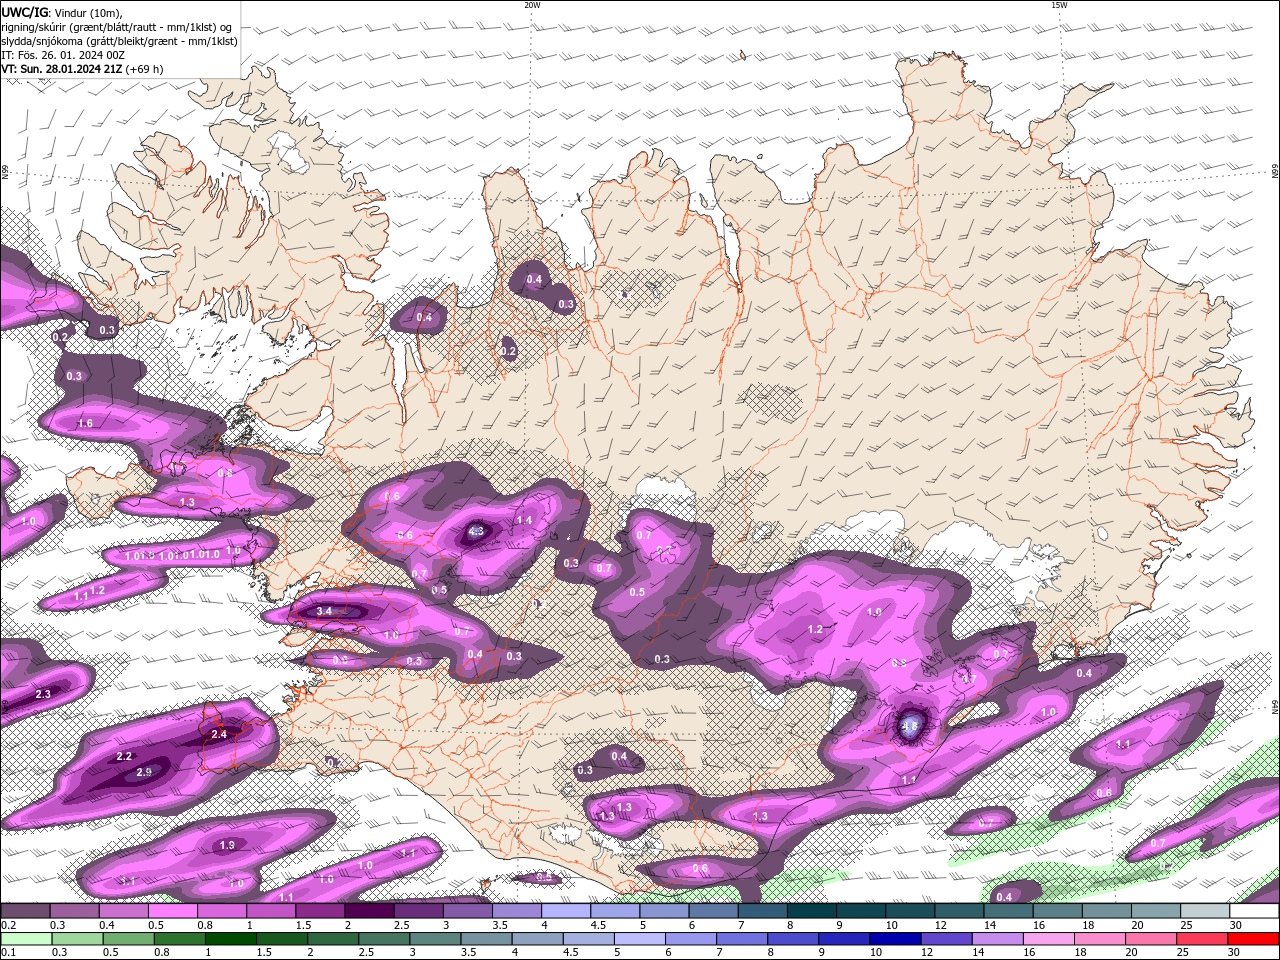Click light pink lower swatch between 16 and 18

[1048, 939]
